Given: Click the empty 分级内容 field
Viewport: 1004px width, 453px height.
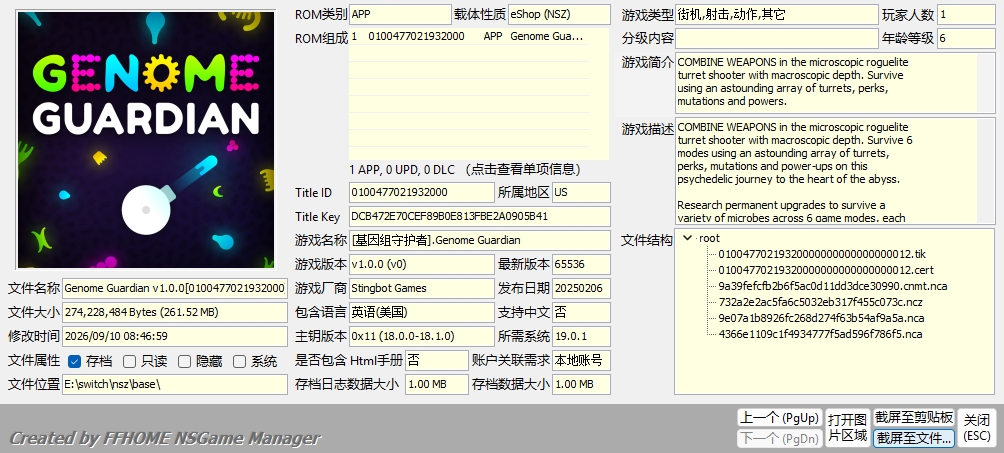Looking at the screenshot, I should pos(777,38).
